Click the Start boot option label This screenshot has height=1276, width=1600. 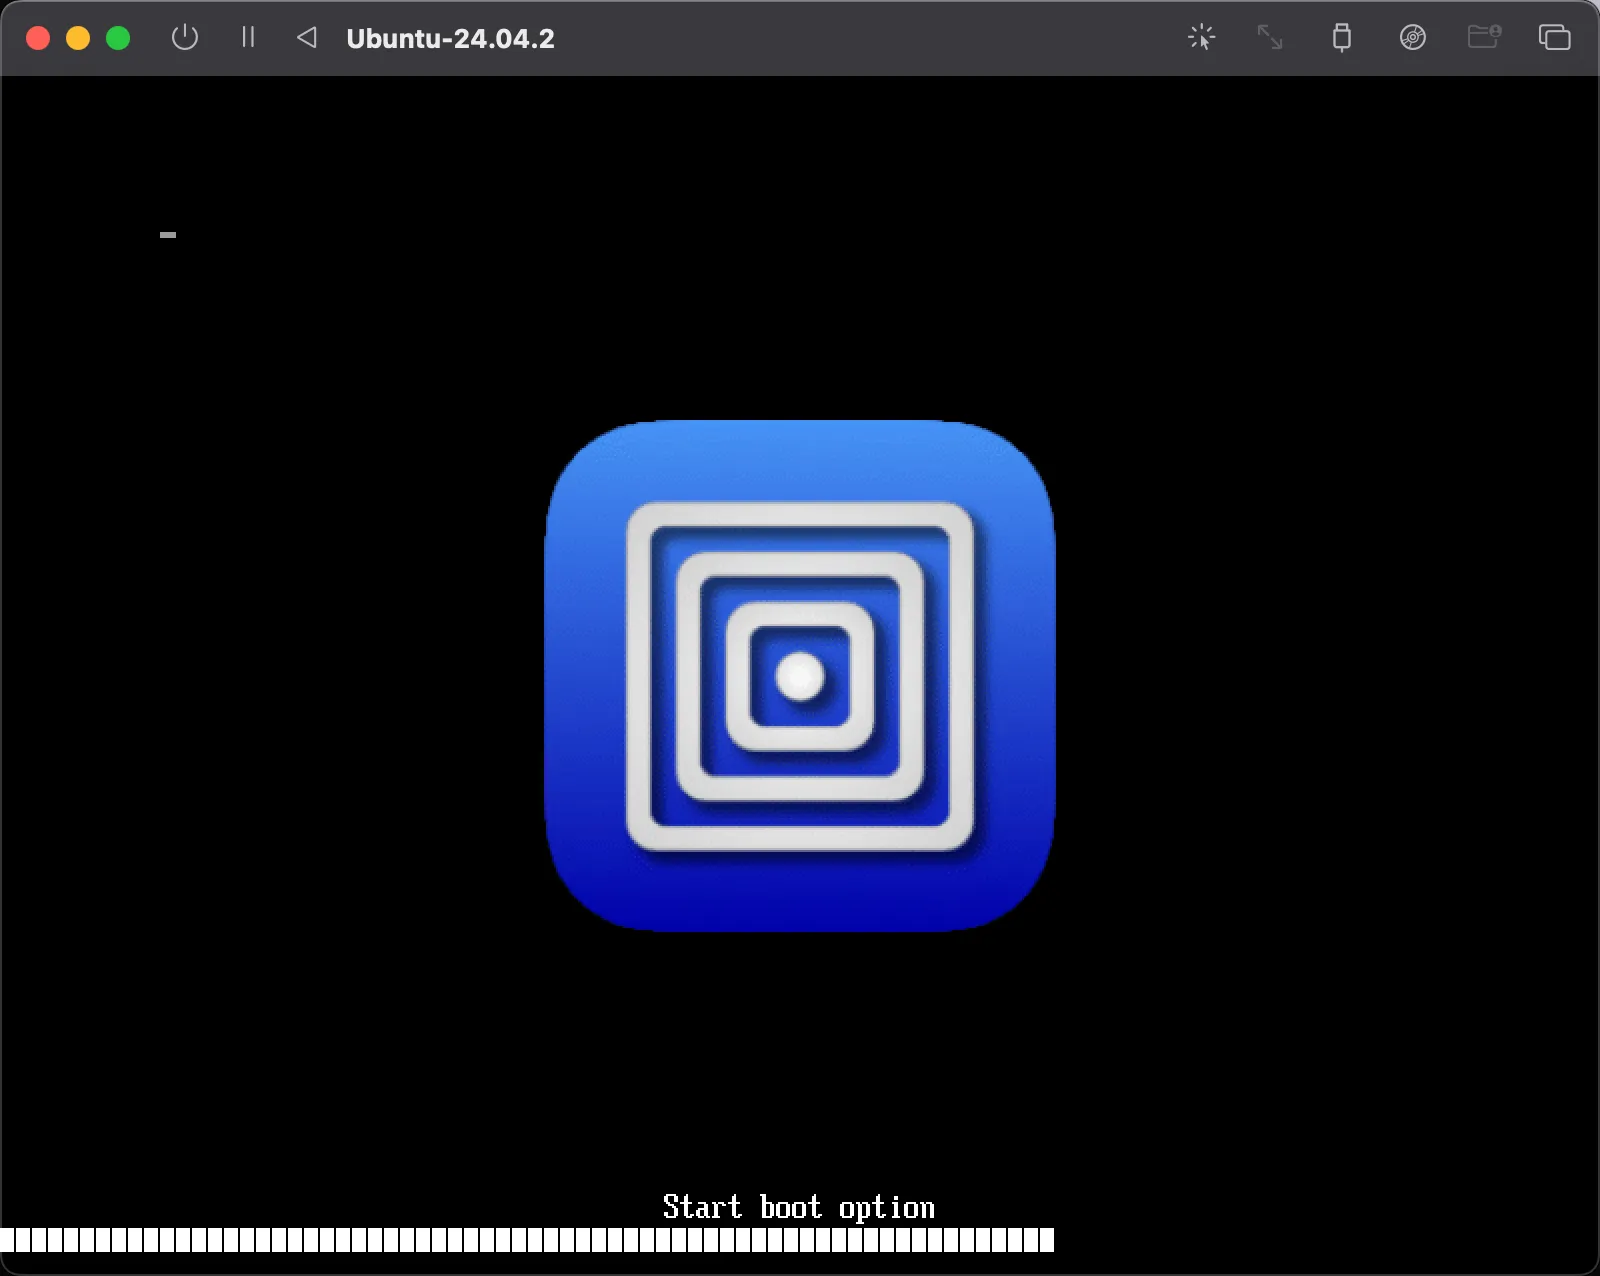[798, 1207]
